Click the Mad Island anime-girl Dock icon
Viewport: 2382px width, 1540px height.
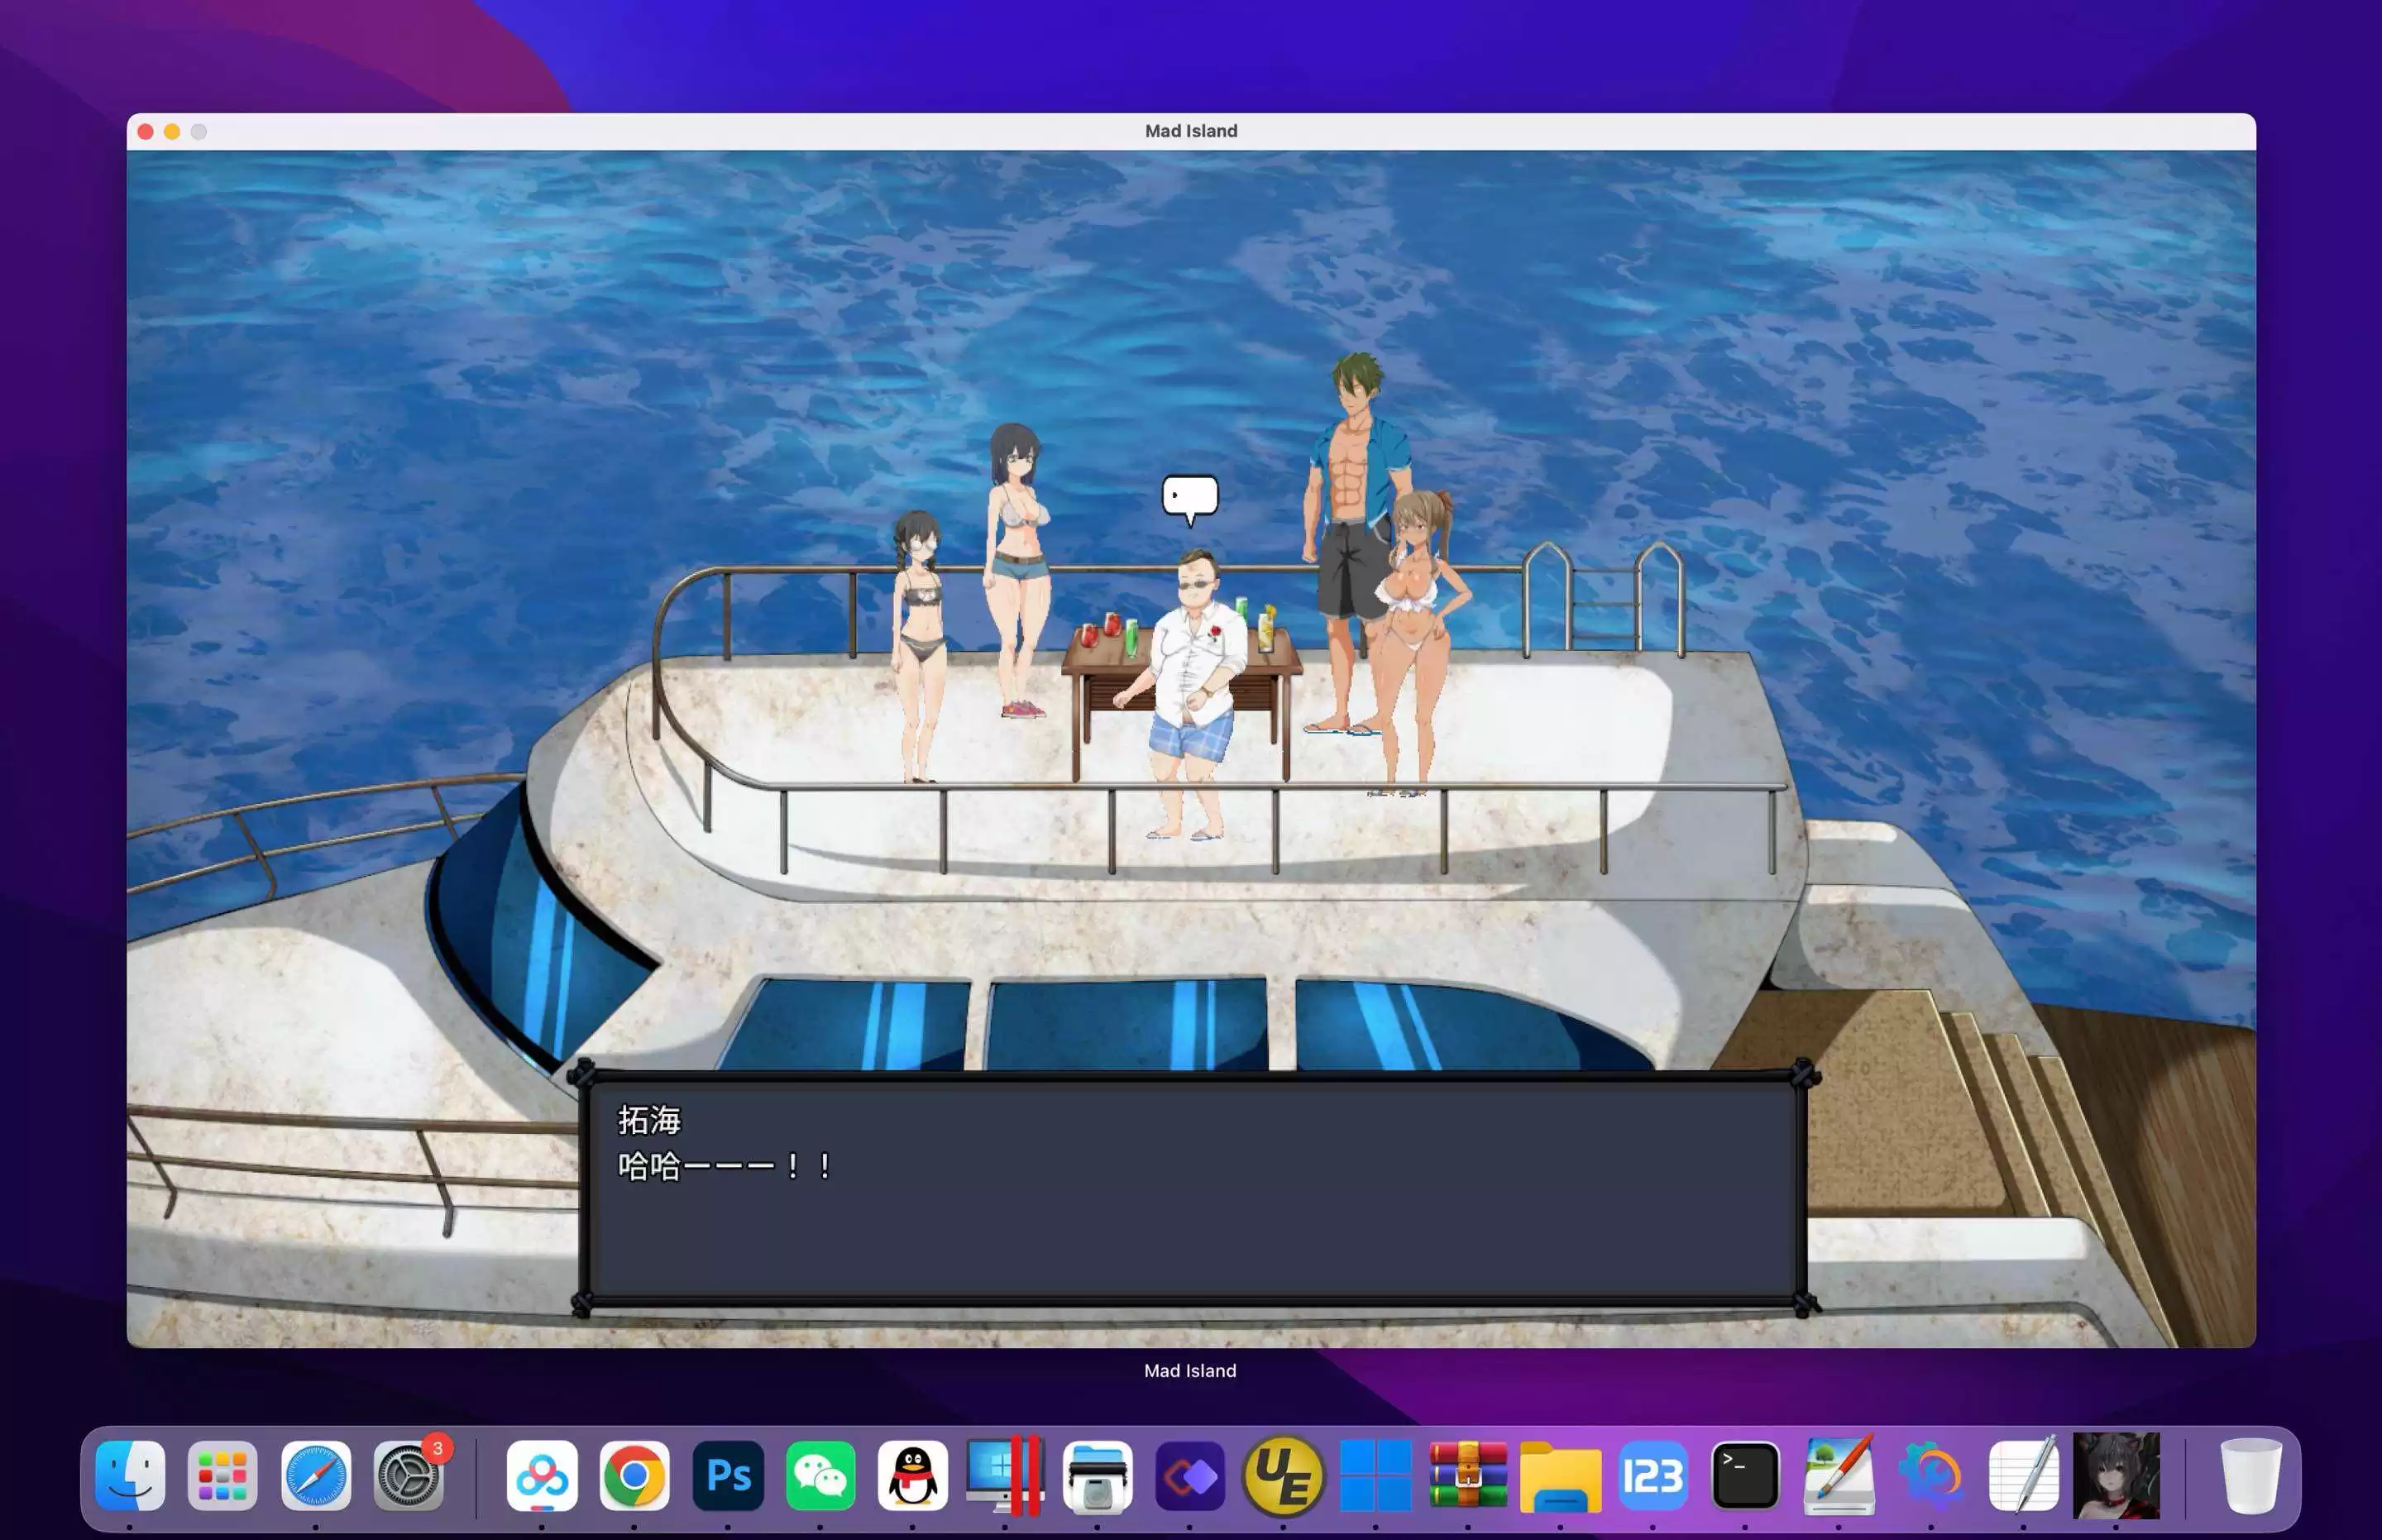click(2116, 1476)
